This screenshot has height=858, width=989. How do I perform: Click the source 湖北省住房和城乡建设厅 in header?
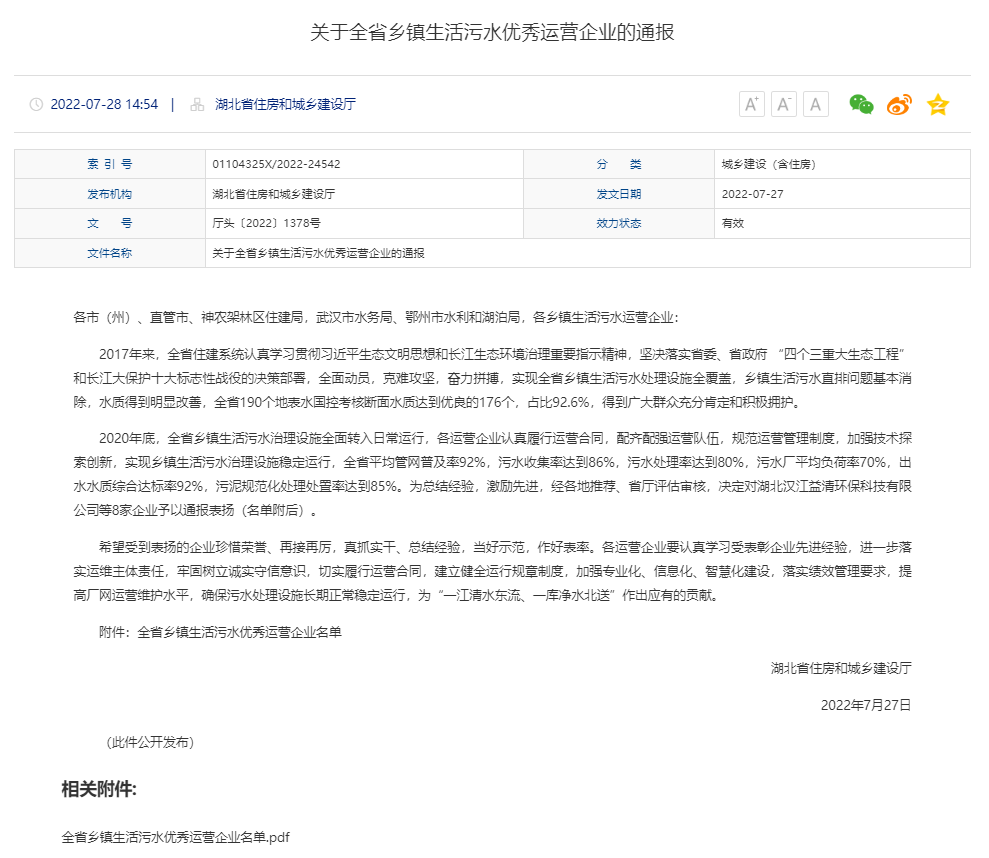point(285,104)
